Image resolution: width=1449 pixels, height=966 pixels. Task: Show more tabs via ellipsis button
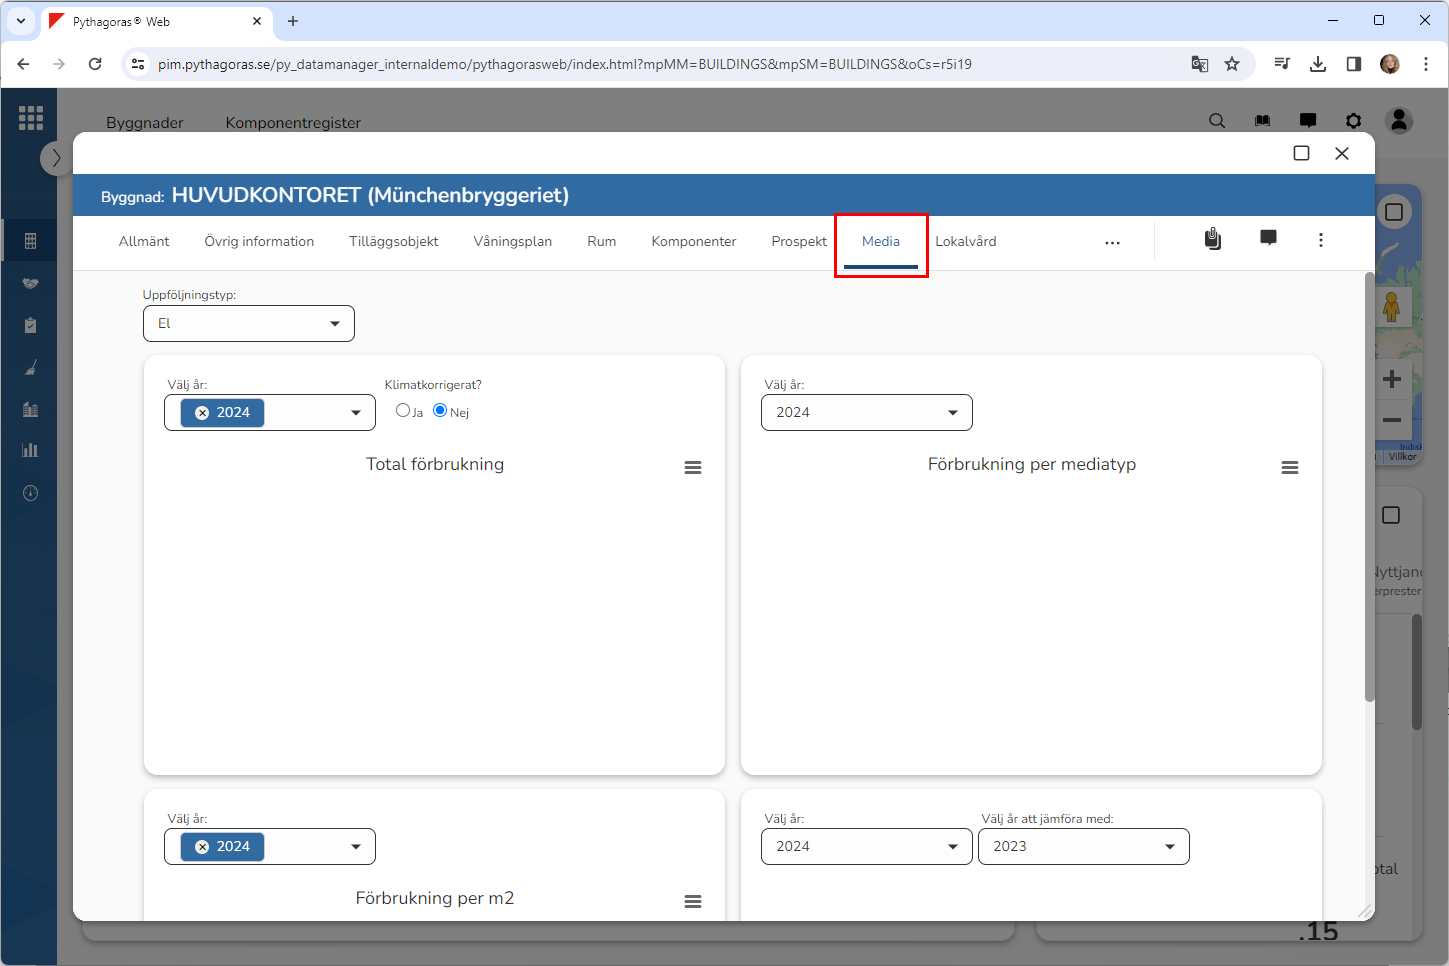1112,243
